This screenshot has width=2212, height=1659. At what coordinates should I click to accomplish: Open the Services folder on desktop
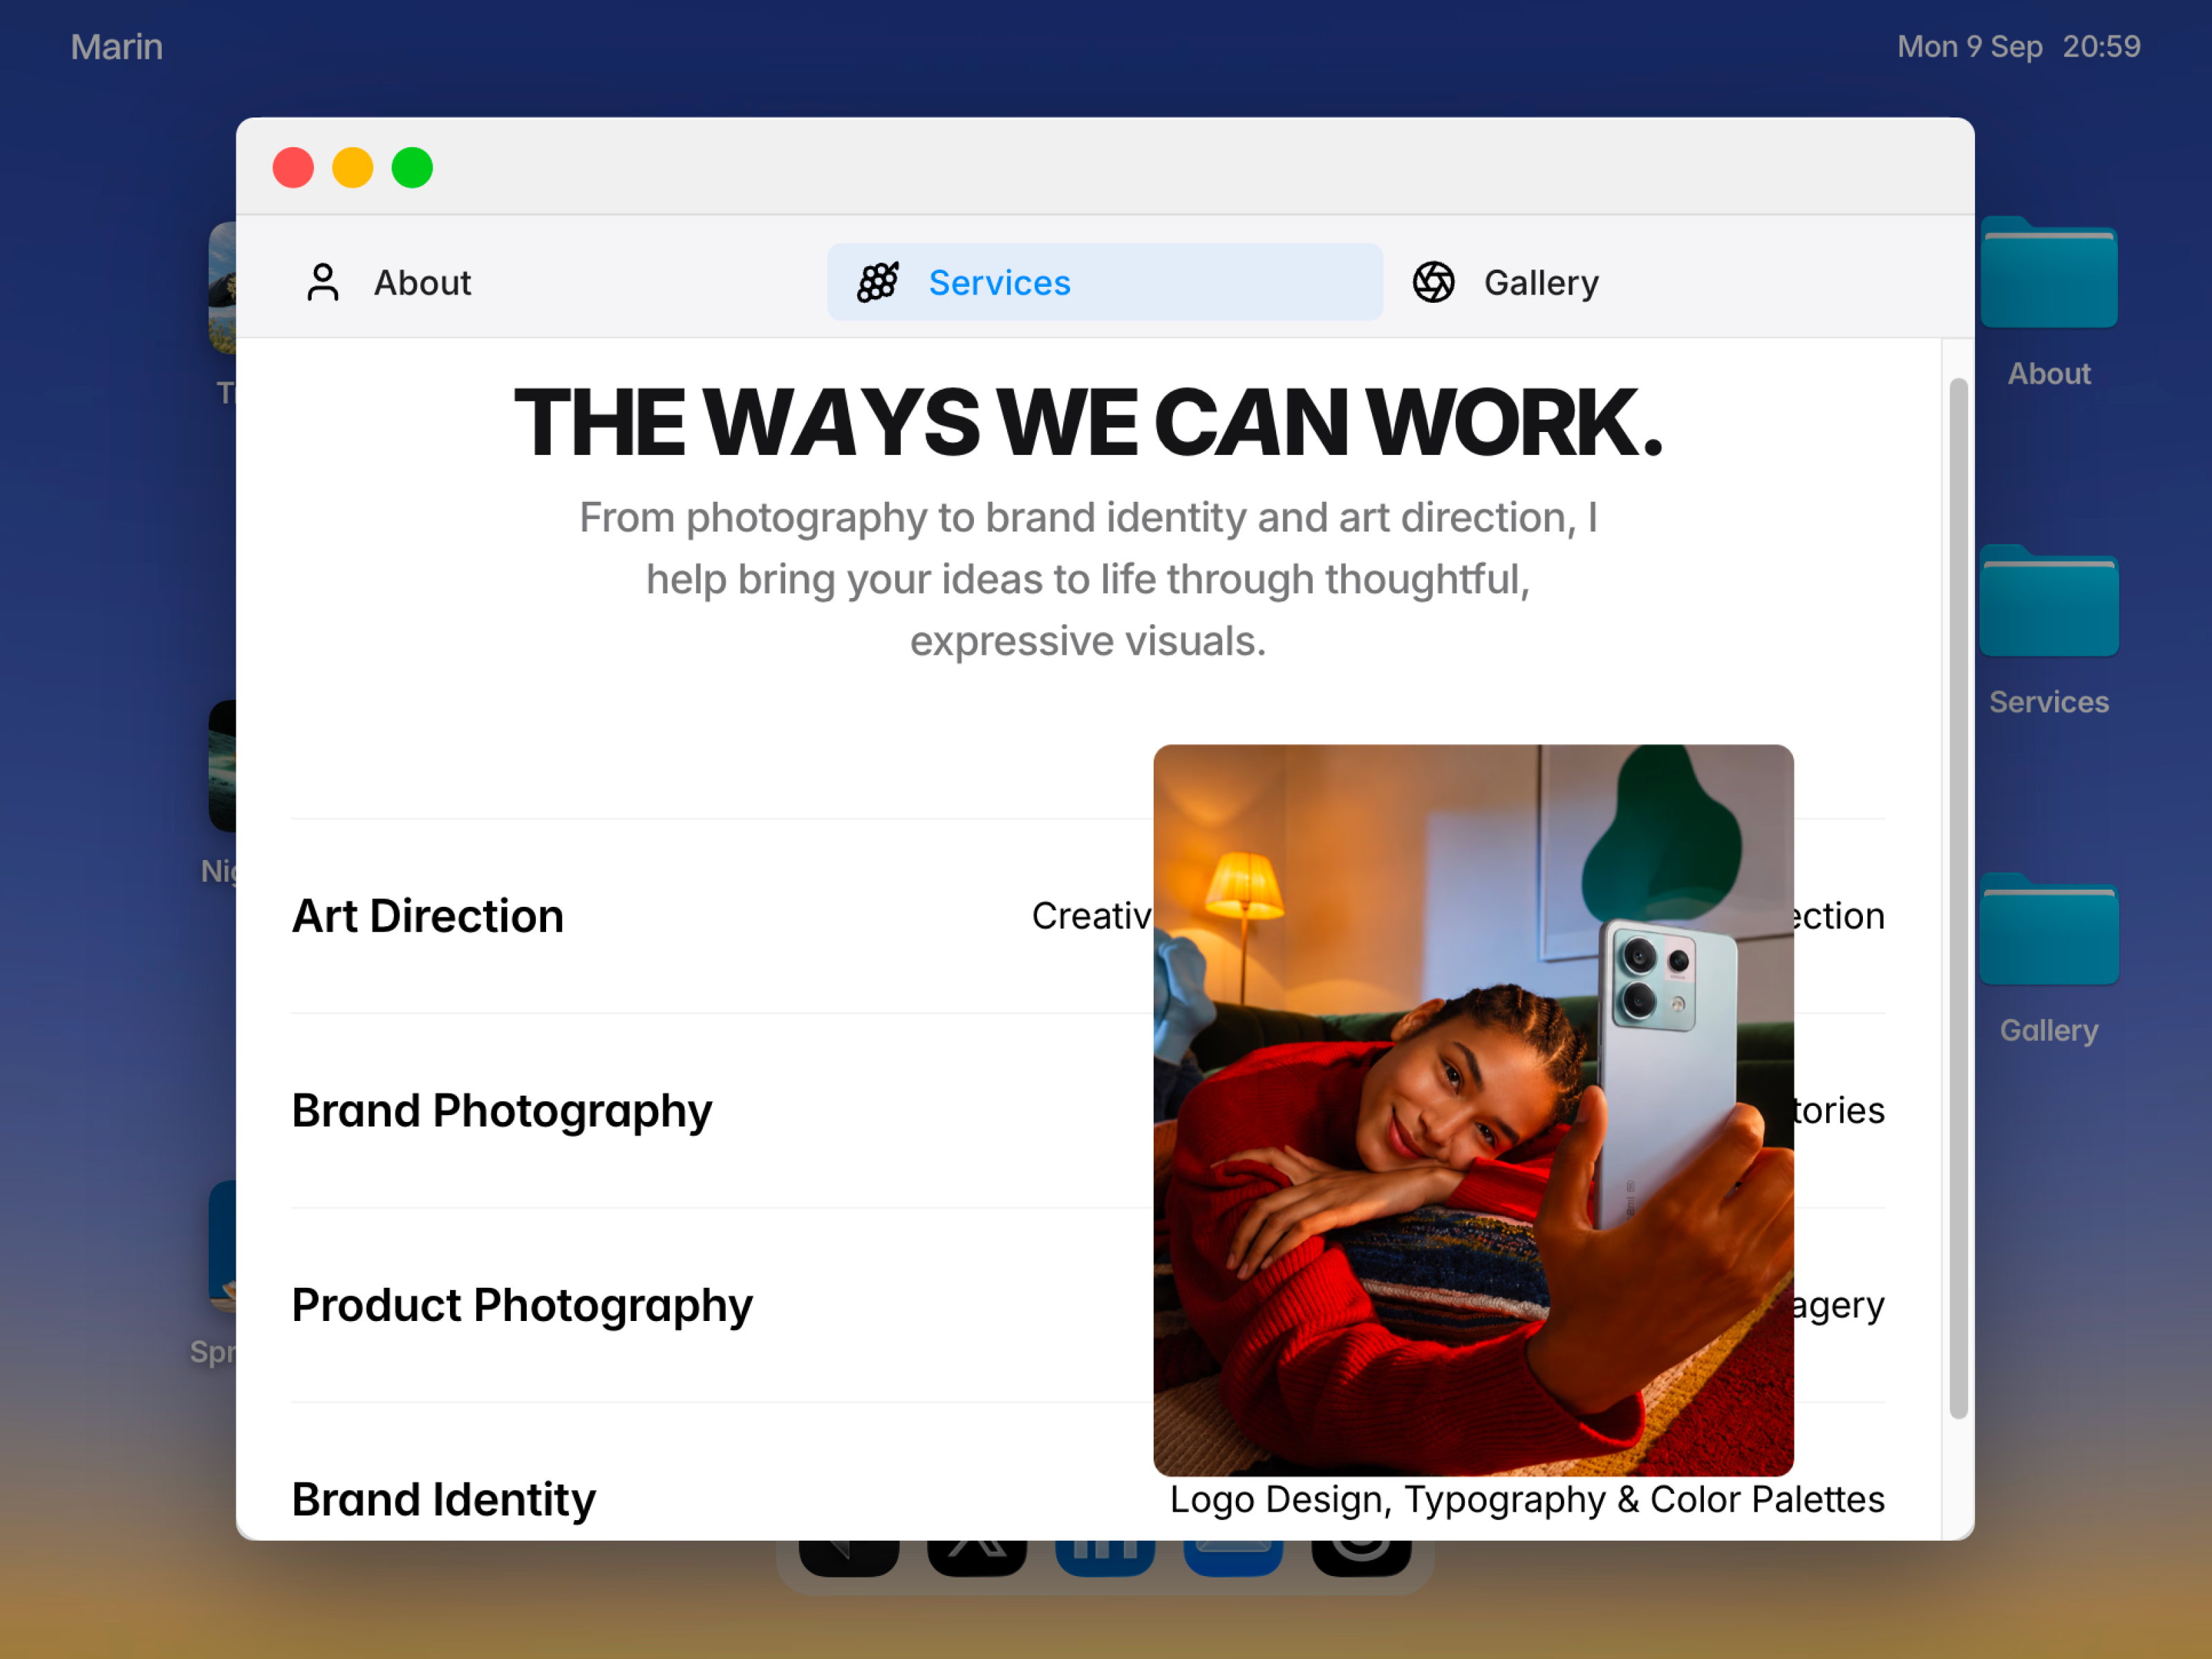coord(2049,630)
